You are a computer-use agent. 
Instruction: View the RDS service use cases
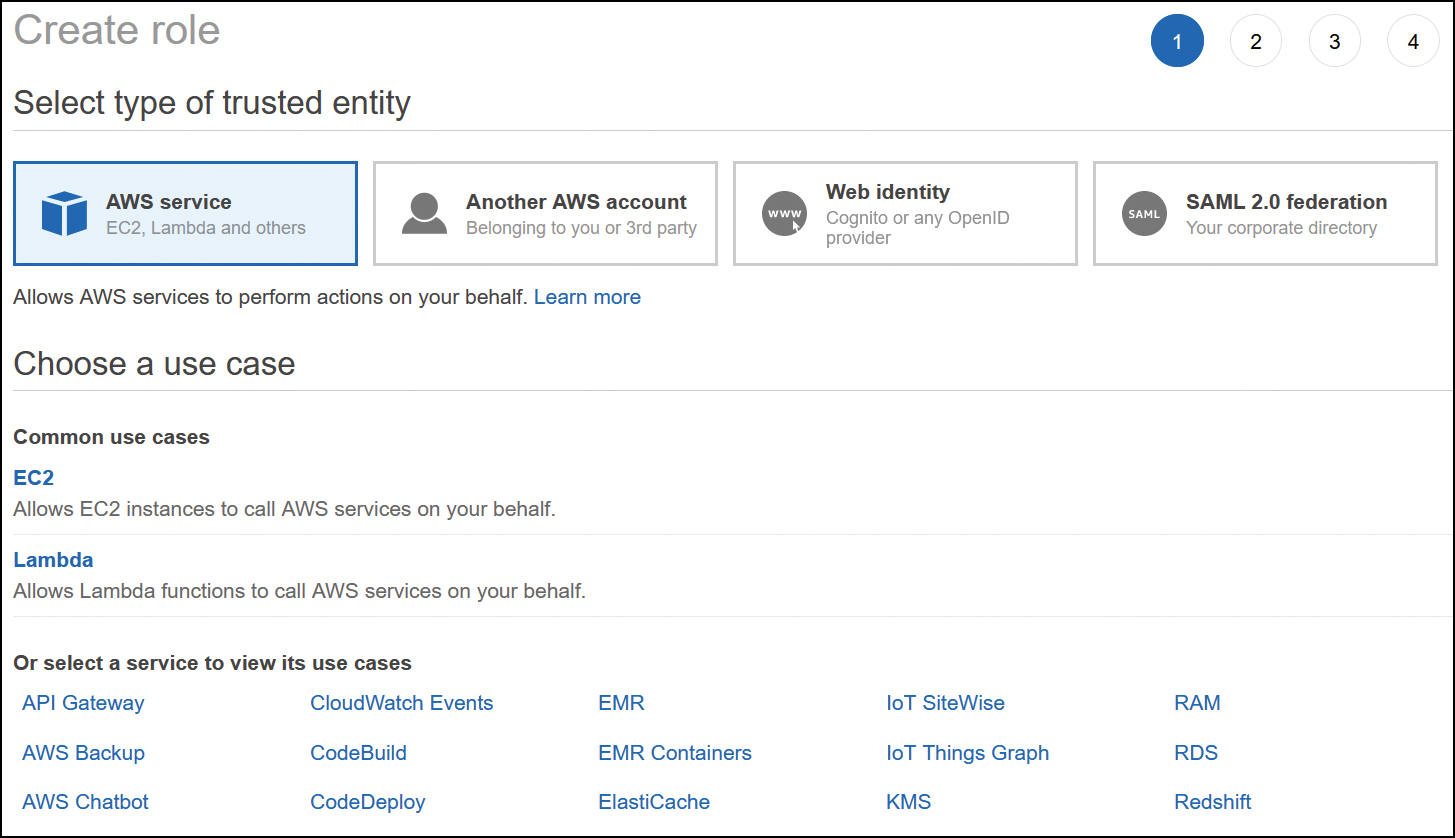1196,753
